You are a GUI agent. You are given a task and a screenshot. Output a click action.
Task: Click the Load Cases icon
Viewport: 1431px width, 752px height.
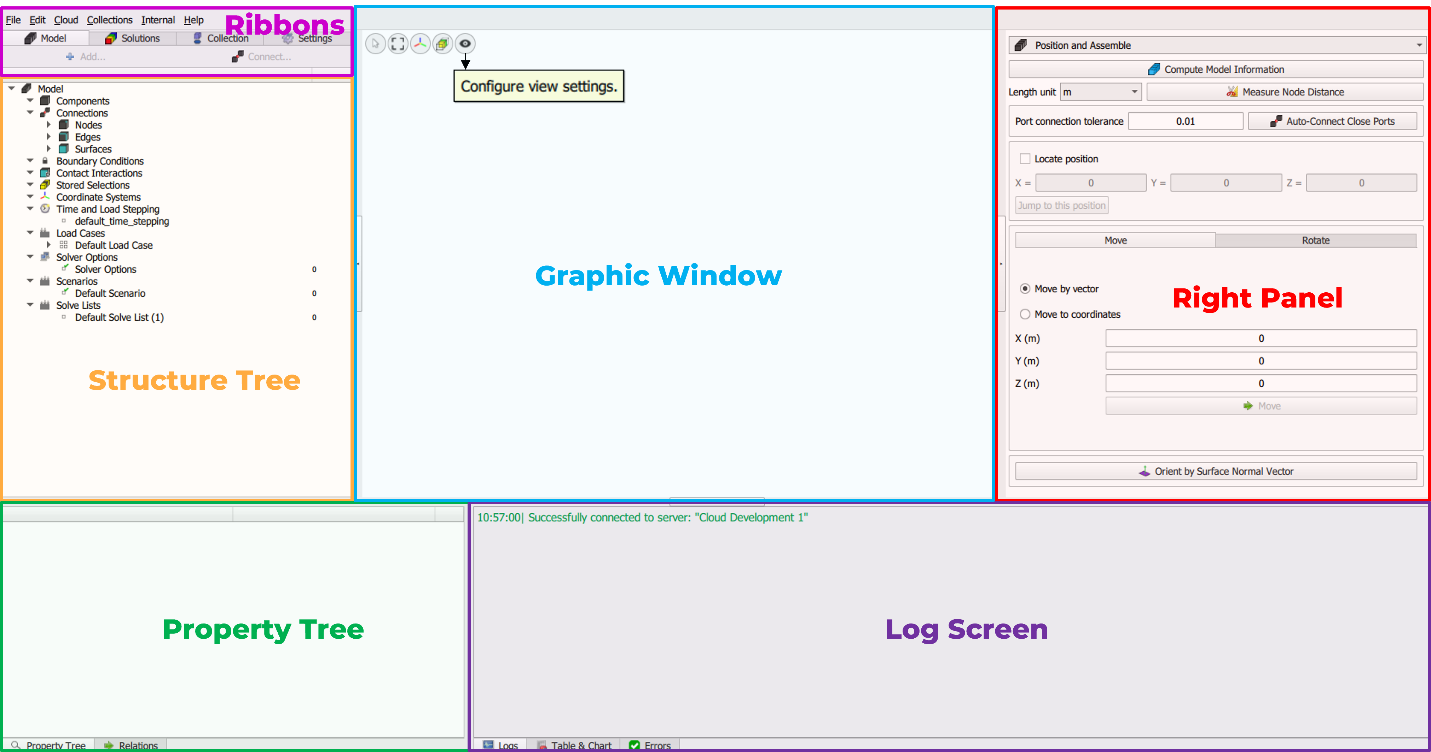click(x=45, y=233)
